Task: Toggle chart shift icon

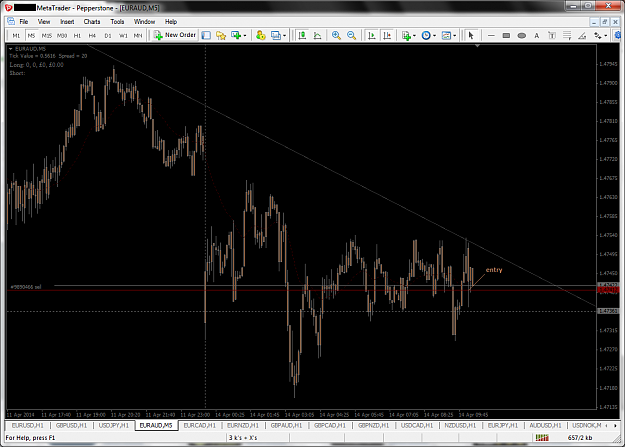Action: (387, 35)
